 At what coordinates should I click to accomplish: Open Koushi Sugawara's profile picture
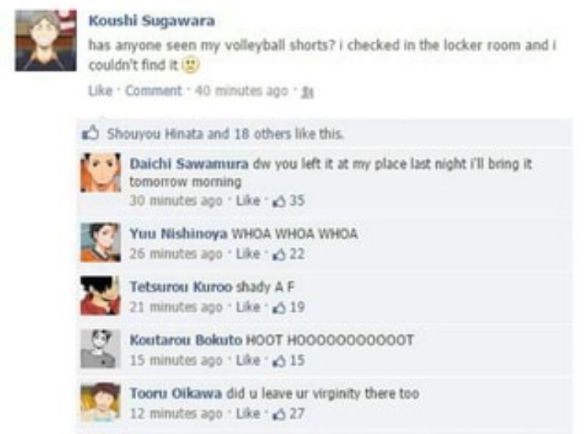pos(46,40)
